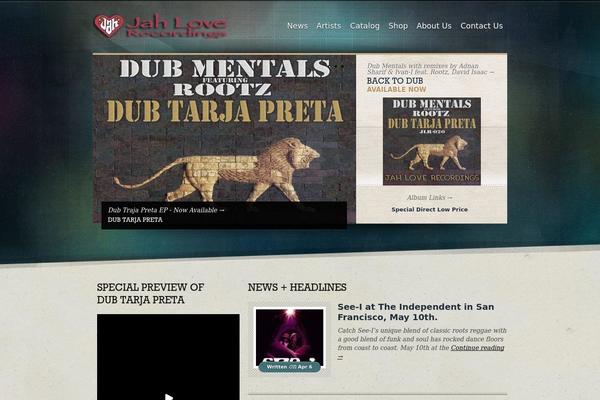Open the See-I concert poster thumbnail
The width and height of the screenshot is (600, 400).
coord(290,338)
